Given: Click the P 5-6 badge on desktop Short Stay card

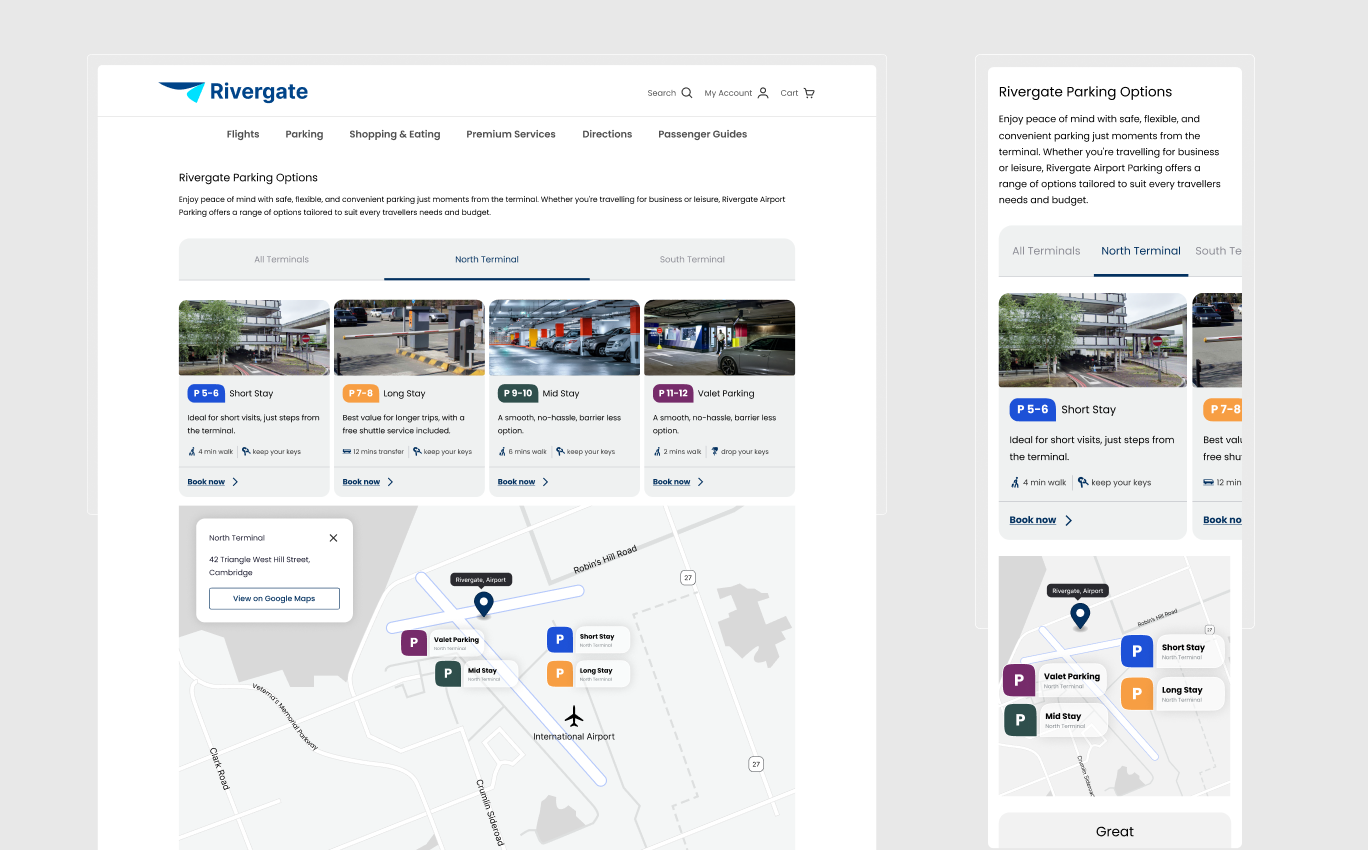Looking at the screenshot, I should (x=206, y=393).
